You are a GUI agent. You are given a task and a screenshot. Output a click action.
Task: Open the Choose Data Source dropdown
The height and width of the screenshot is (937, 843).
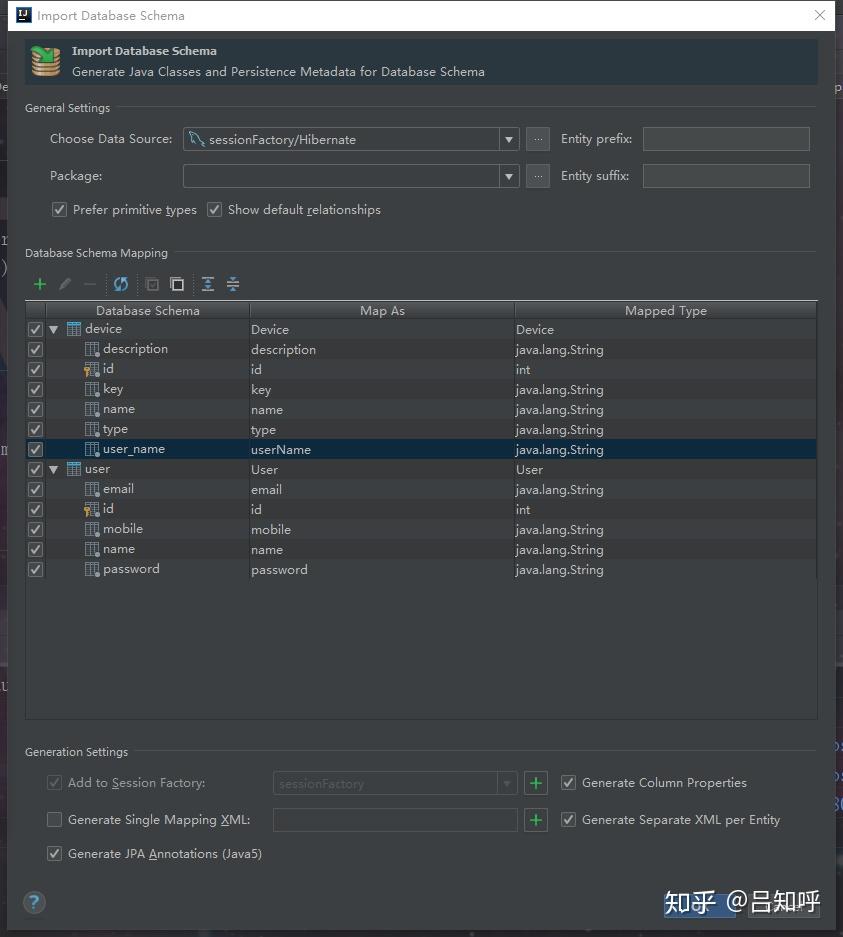509,139
